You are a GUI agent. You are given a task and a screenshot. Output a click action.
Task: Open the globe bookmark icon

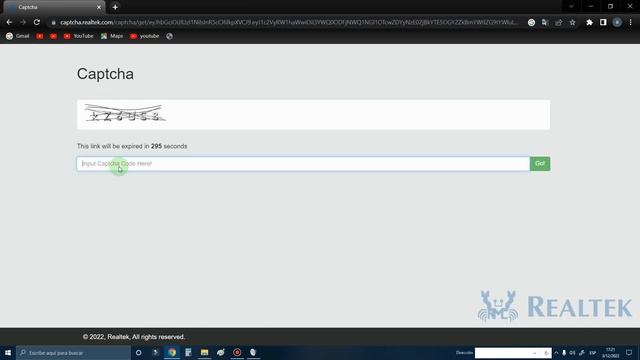[169, 36]
